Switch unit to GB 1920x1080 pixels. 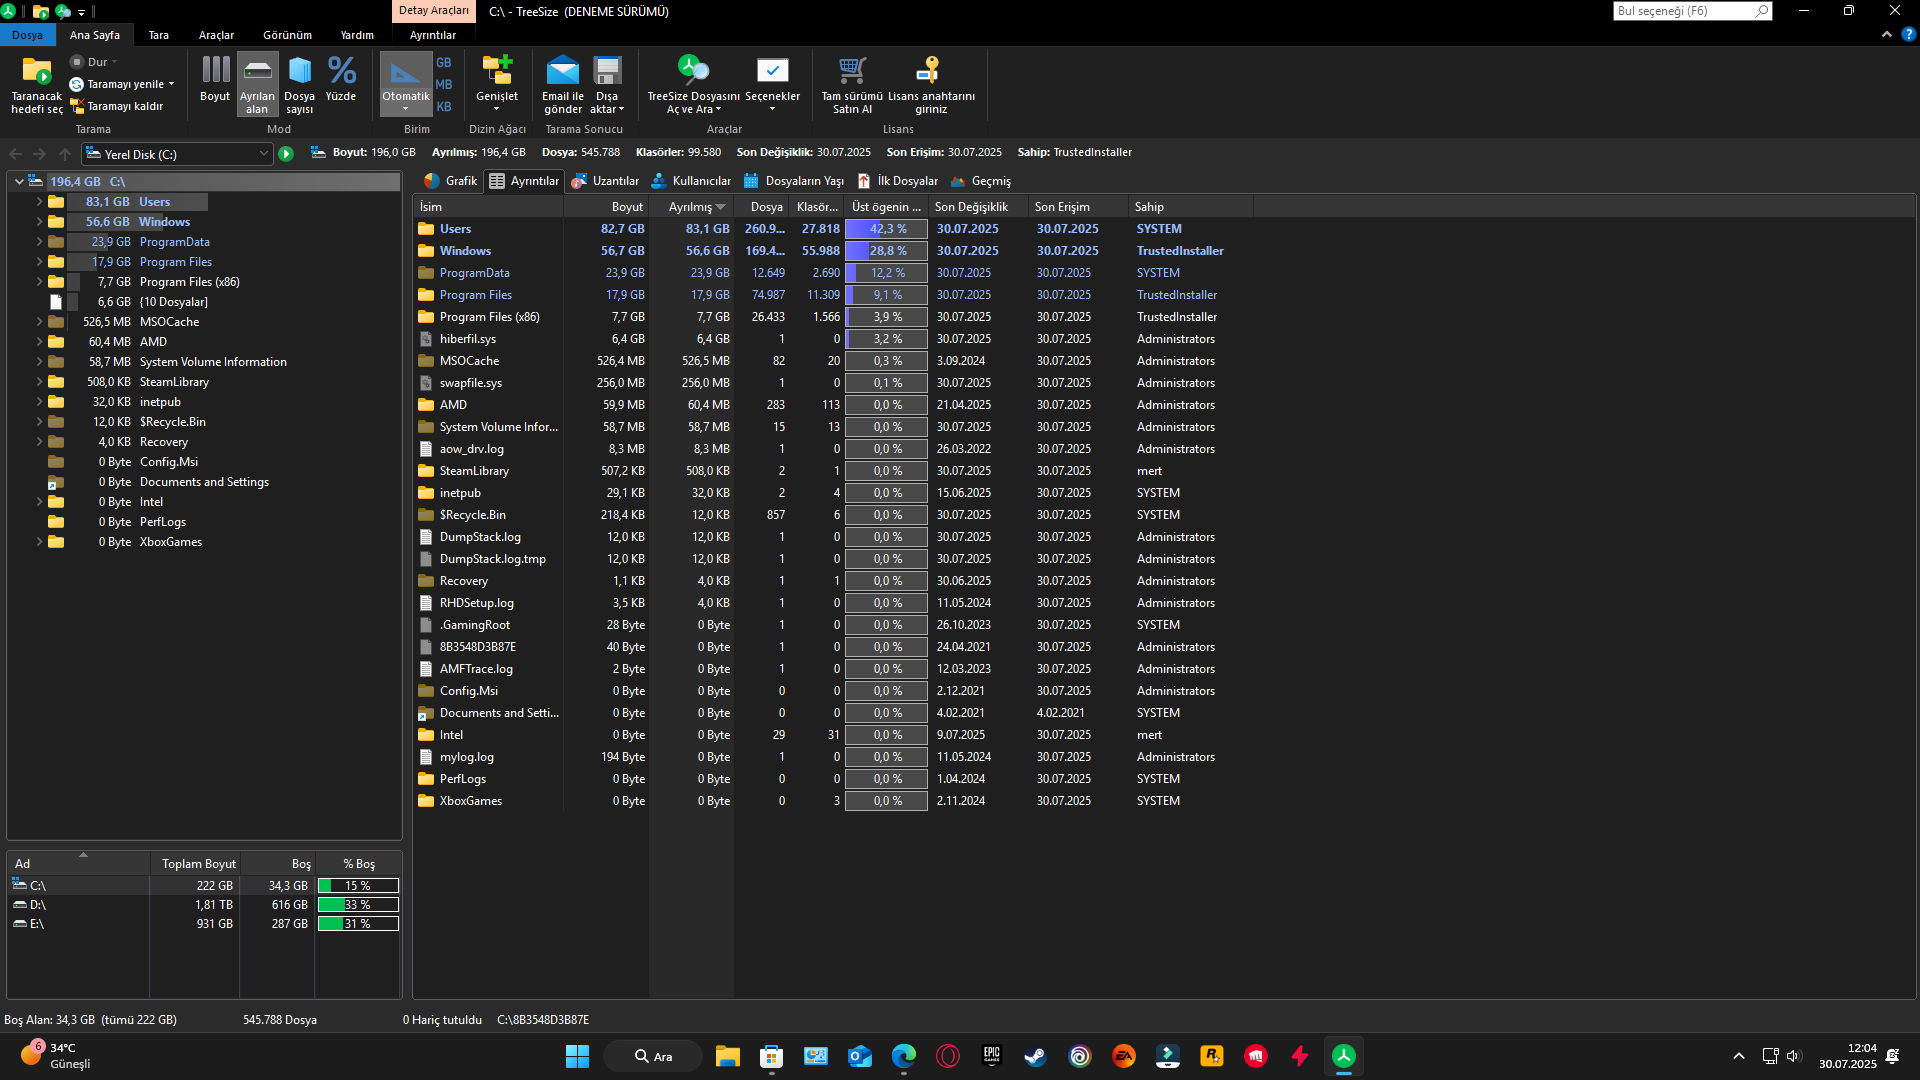(443, 63)
